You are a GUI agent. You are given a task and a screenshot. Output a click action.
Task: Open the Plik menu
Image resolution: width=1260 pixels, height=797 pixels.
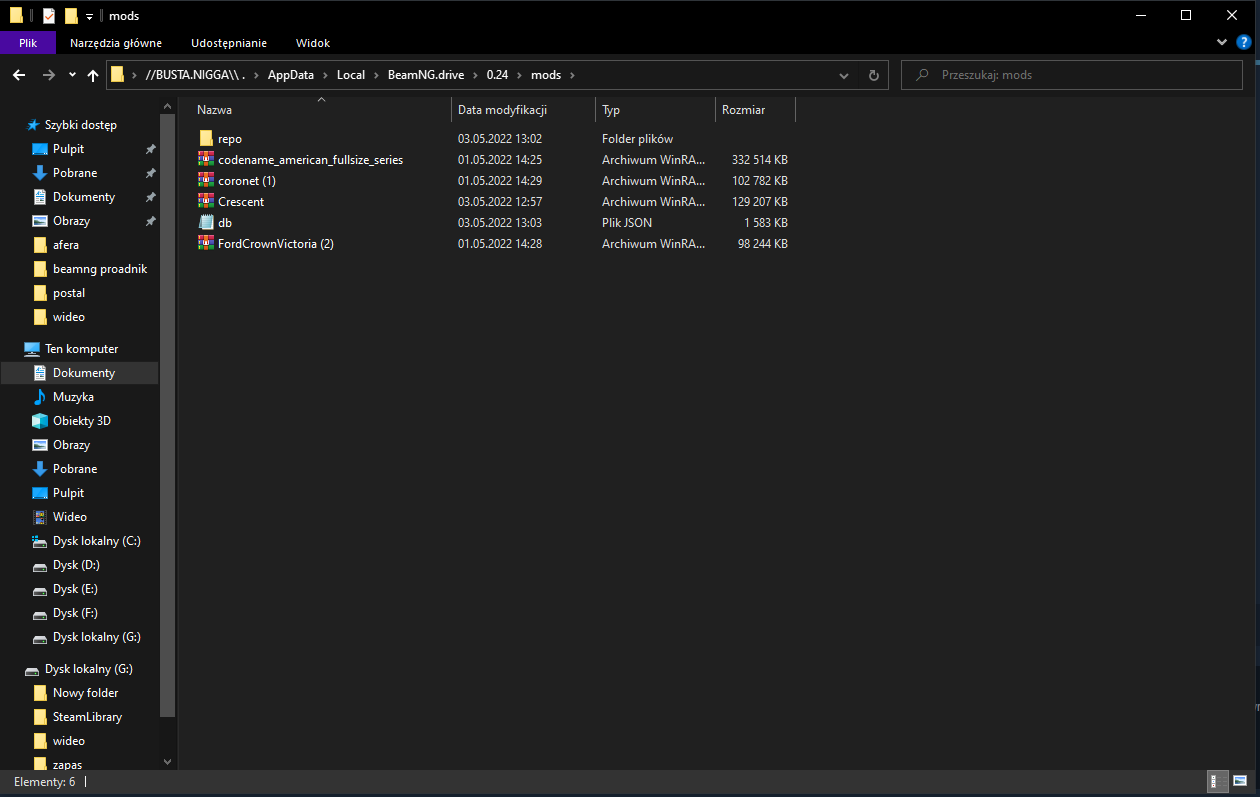[x=28, y=43]
